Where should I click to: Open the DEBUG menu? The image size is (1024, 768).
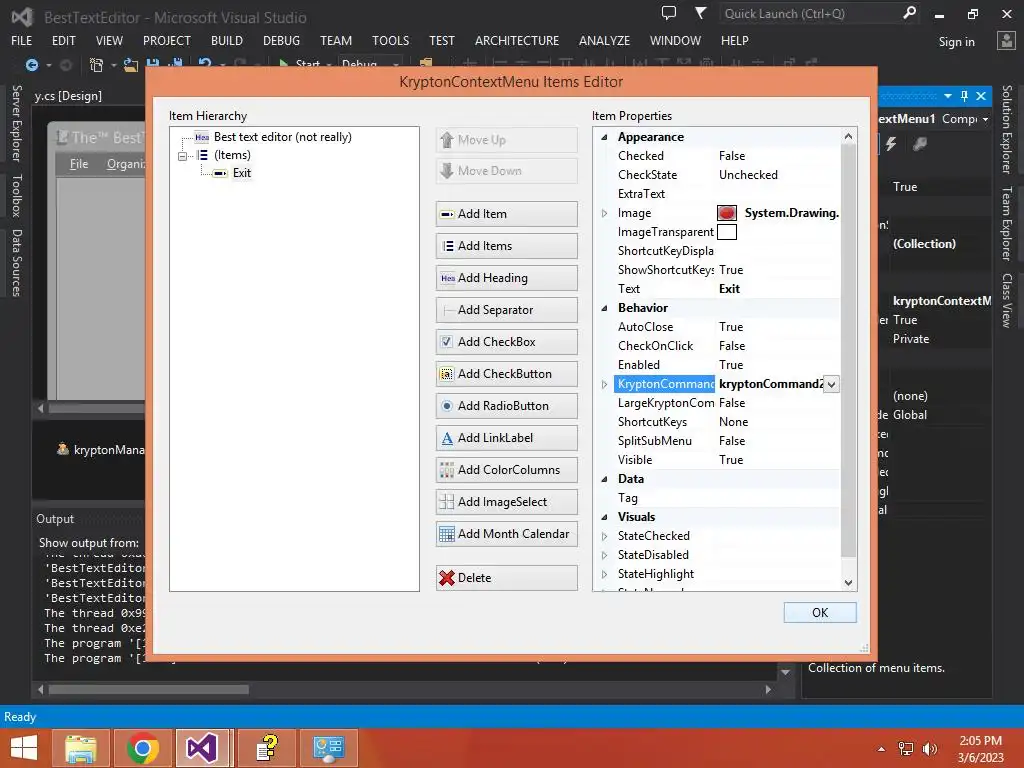(281, 40)
